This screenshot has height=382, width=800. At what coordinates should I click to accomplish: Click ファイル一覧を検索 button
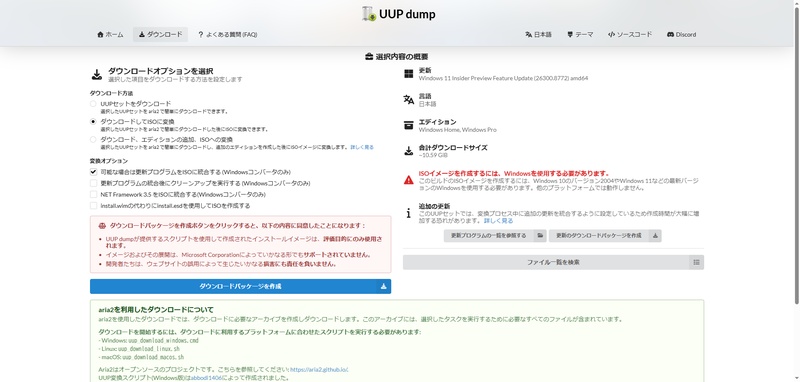pos(553,262)
